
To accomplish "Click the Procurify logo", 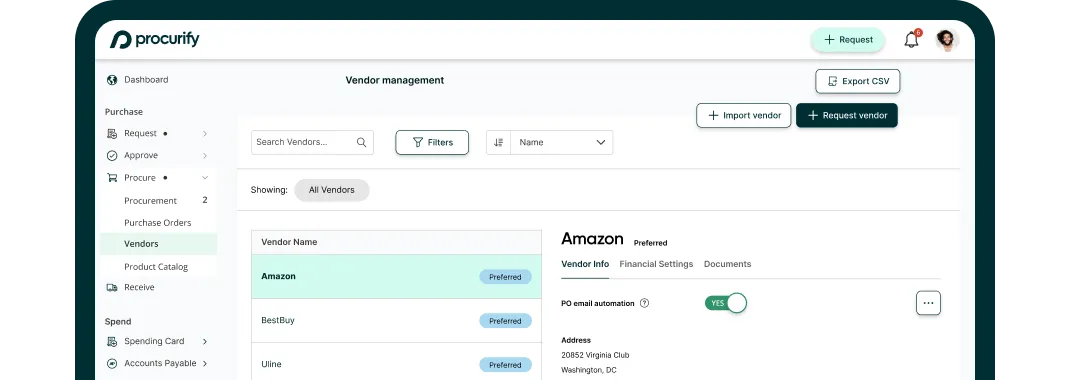I will [155, 40].
